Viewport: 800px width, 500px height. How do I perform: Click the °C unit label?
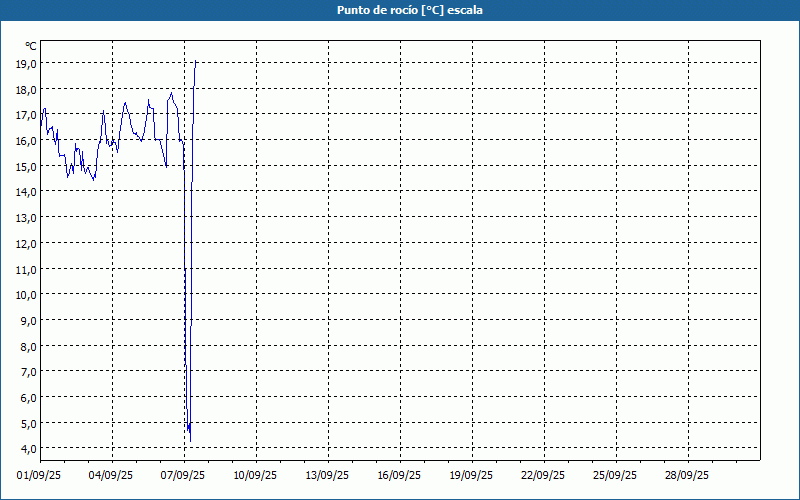pyautogui.click(x=31, y=46)
